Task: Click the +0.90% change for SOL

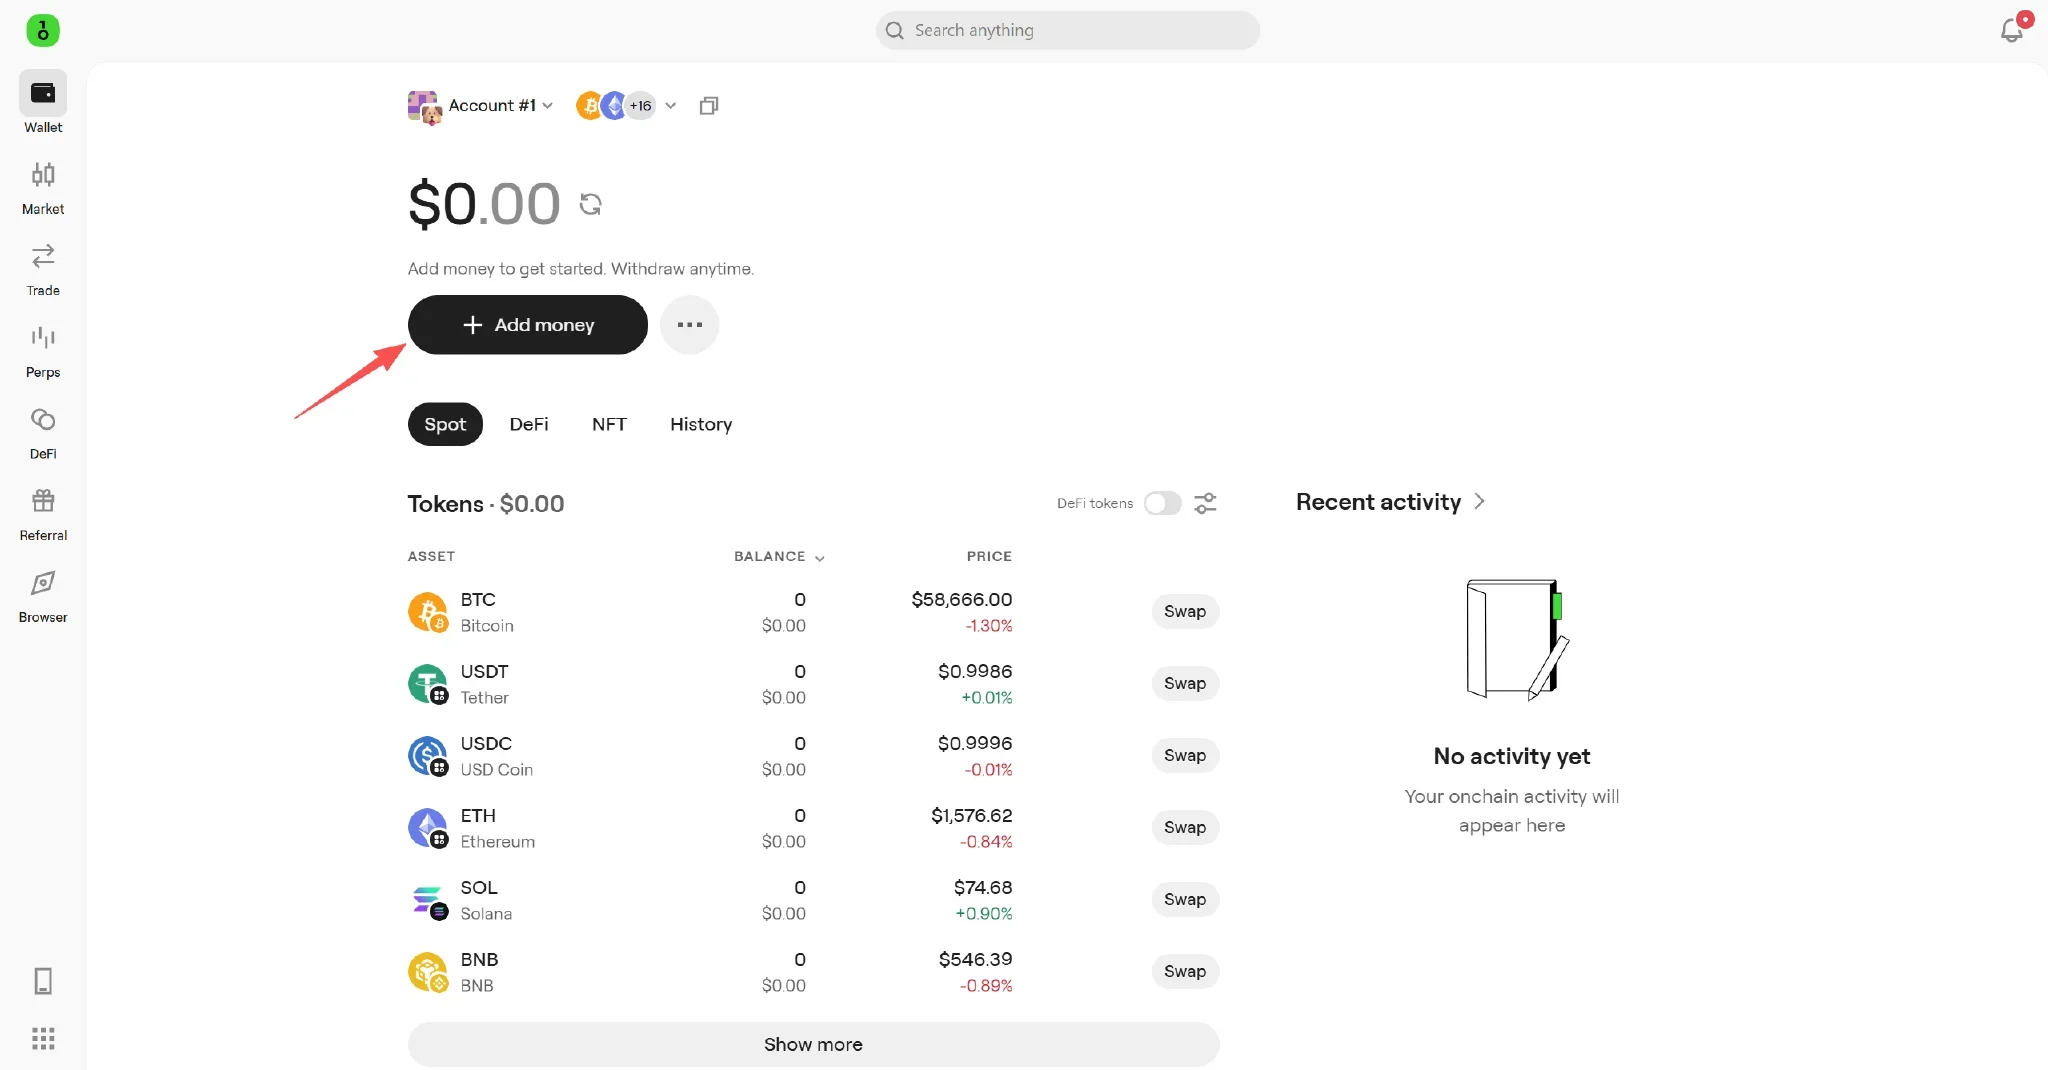Action: pyautogui.click(x=984, y=913)
